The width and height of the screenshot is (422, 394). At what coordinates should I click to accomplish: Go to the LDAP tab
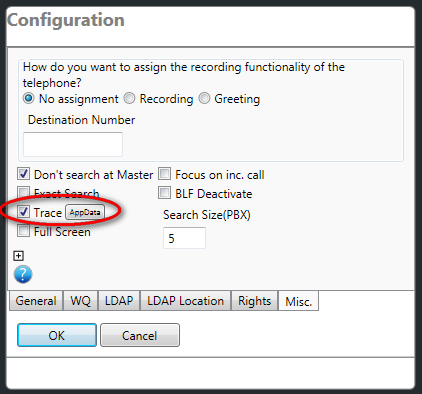pos(119,301)
